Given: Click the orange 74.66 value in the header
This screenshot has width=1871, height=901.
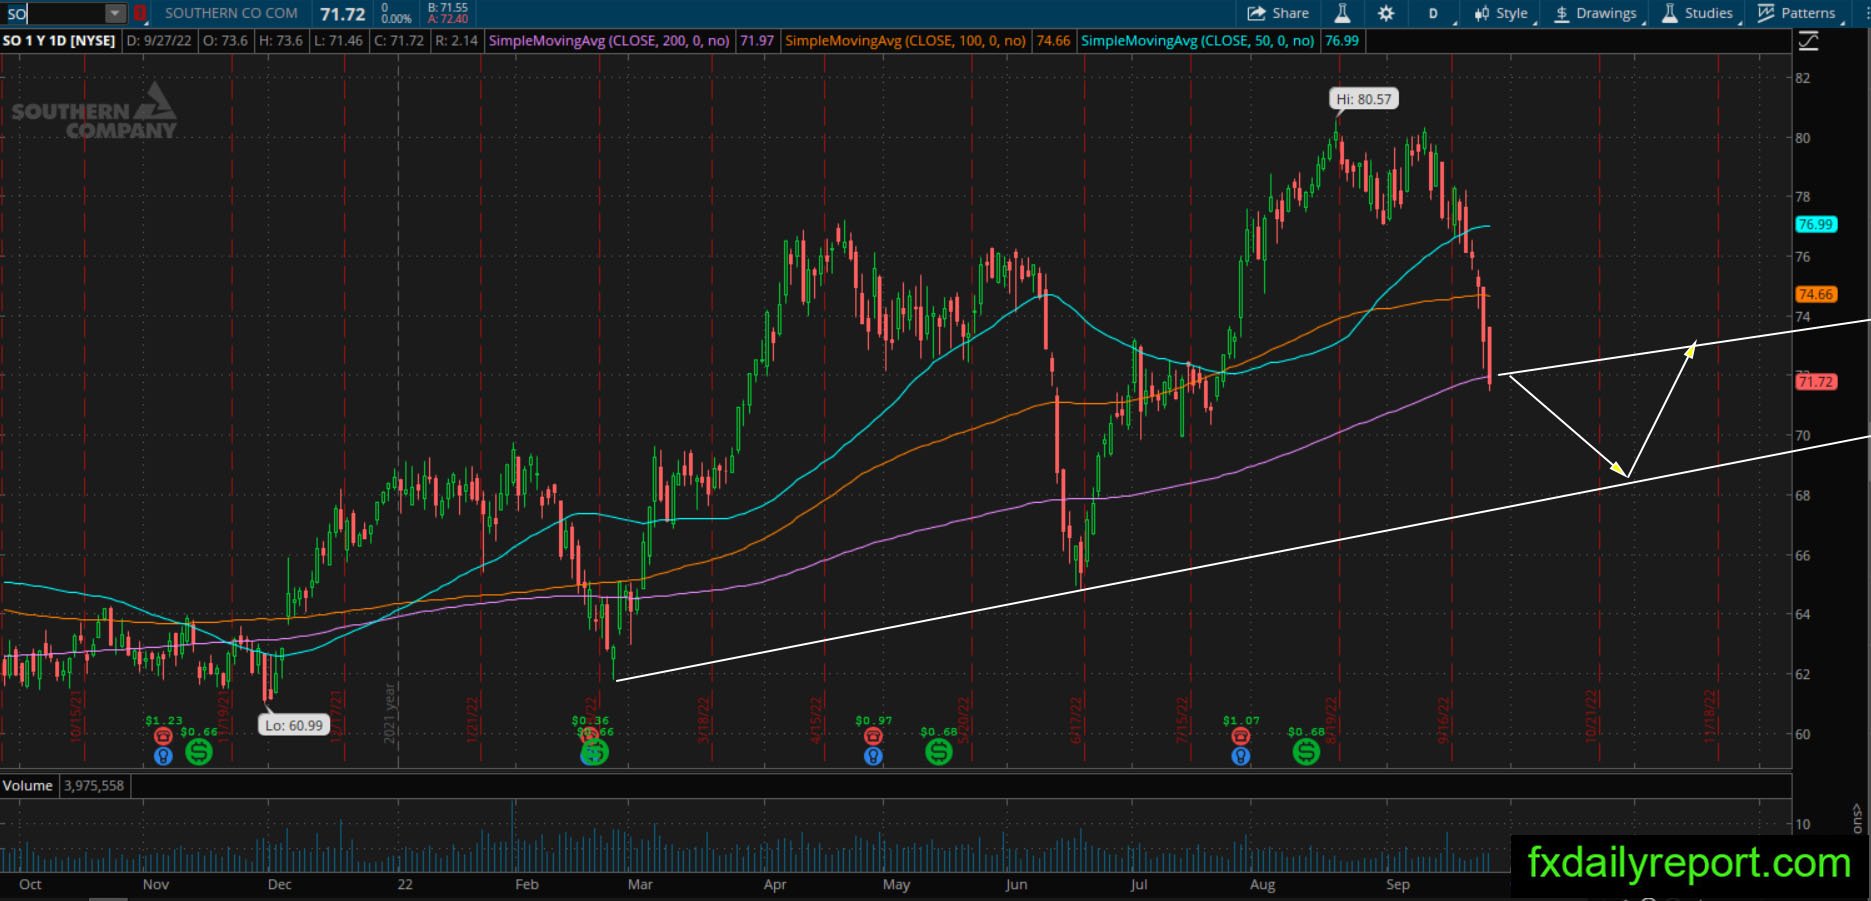Looking at the screenshot, I should point(1053,41).
